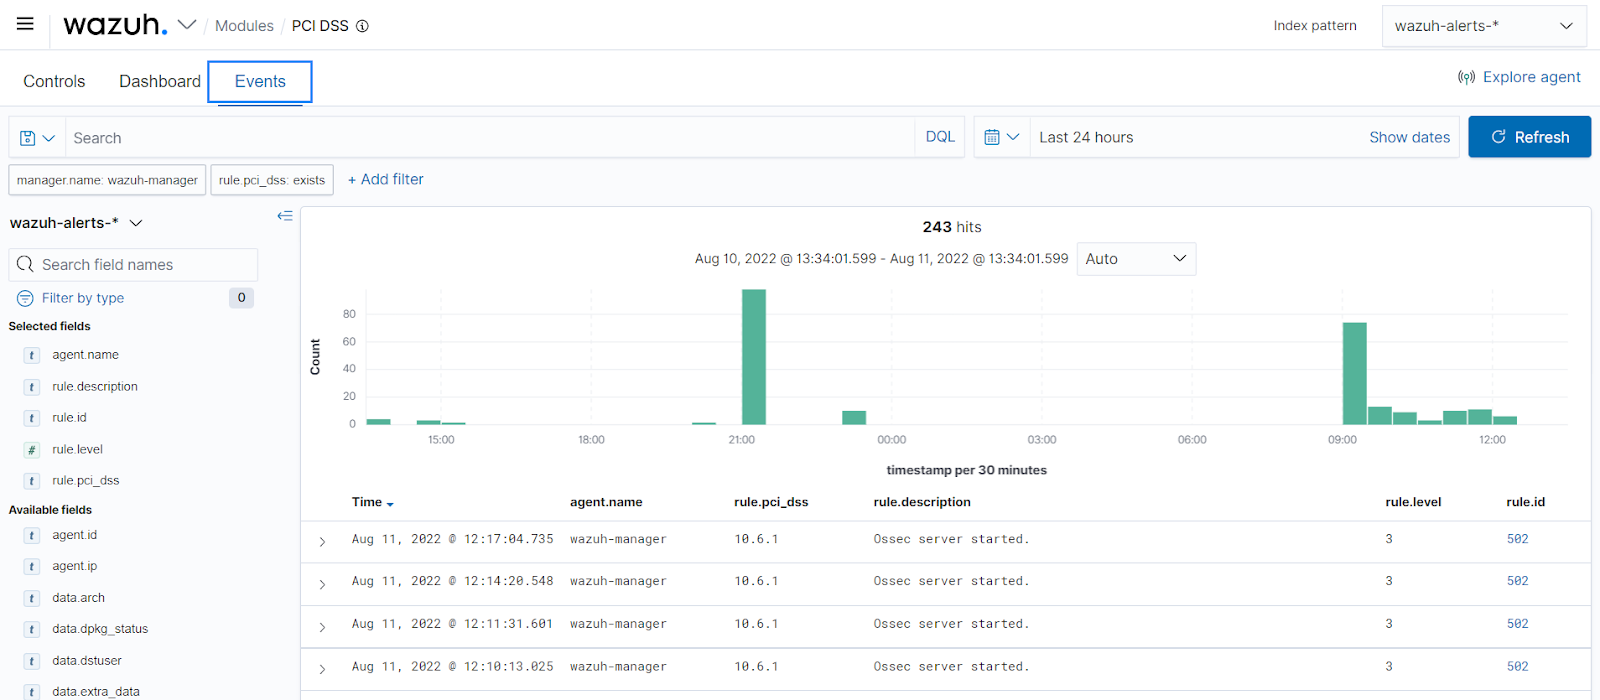Click the rule.description selected field

point(95,387)
